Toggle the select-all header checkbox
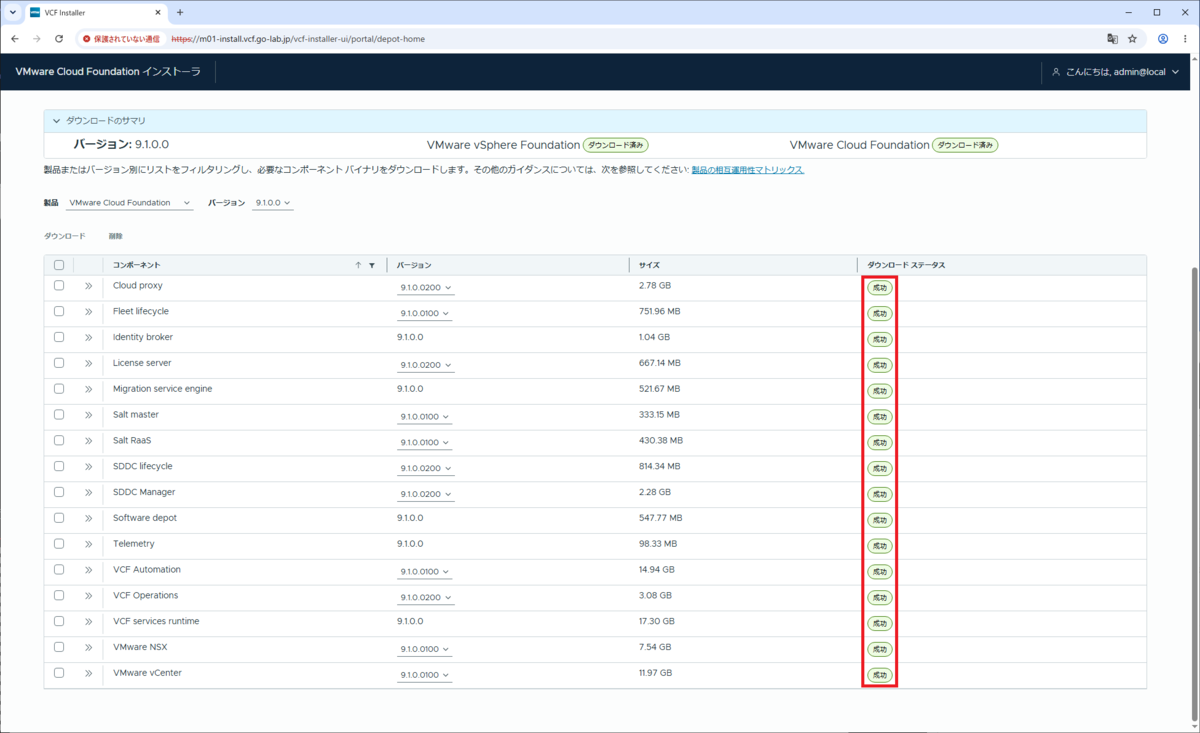Image resolution: width=1200 pixels, height=733 pixels. pos(59,265)
